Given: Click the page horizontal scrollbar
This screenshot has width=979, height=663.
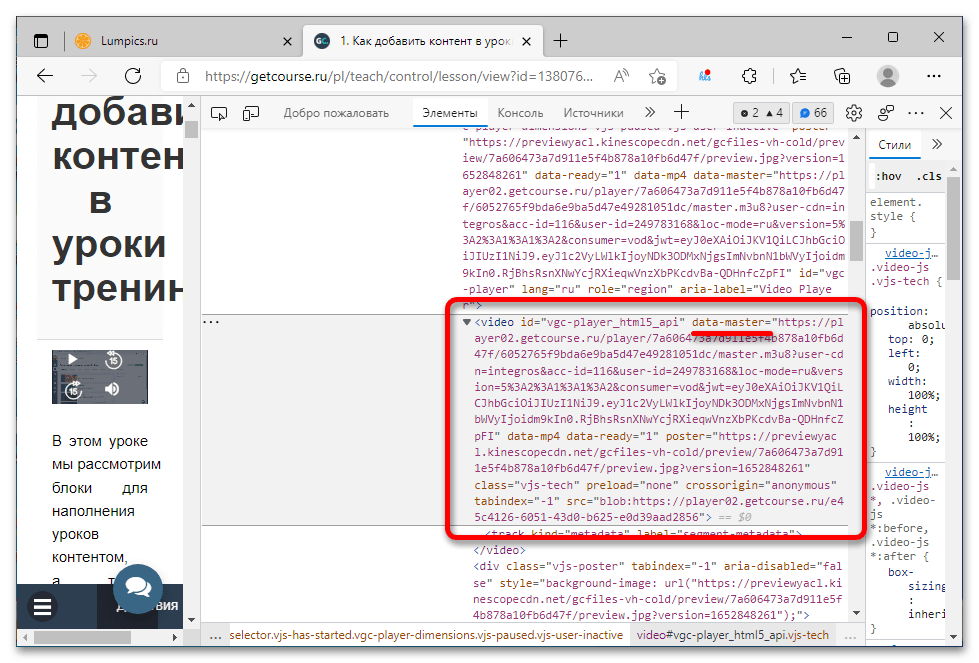Looking at the screenshot, I should 82,637.
